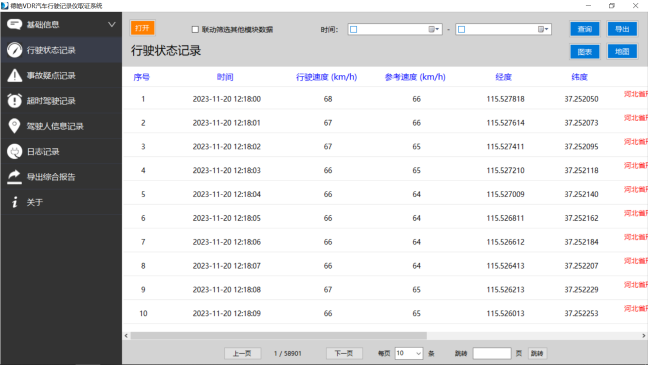Click the 事故疑点记录 warning triangle icon
The image size is (648, 365).
pos(14,75)
